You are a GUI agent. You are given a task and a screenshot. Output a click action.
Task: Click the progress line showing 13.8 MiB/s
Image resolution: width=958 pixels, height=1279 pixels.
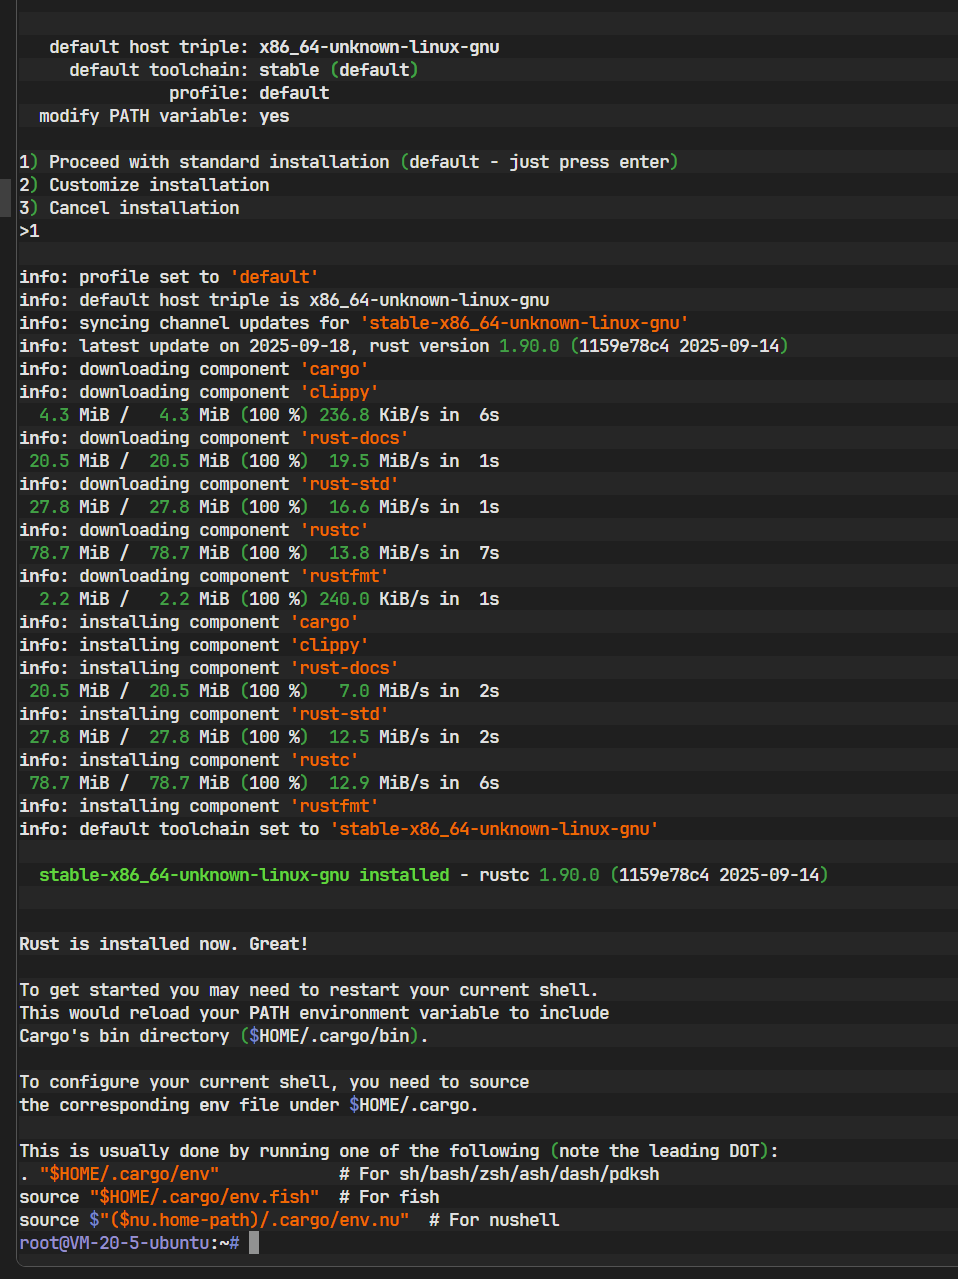pyautogui.click(x=264, y=553)
